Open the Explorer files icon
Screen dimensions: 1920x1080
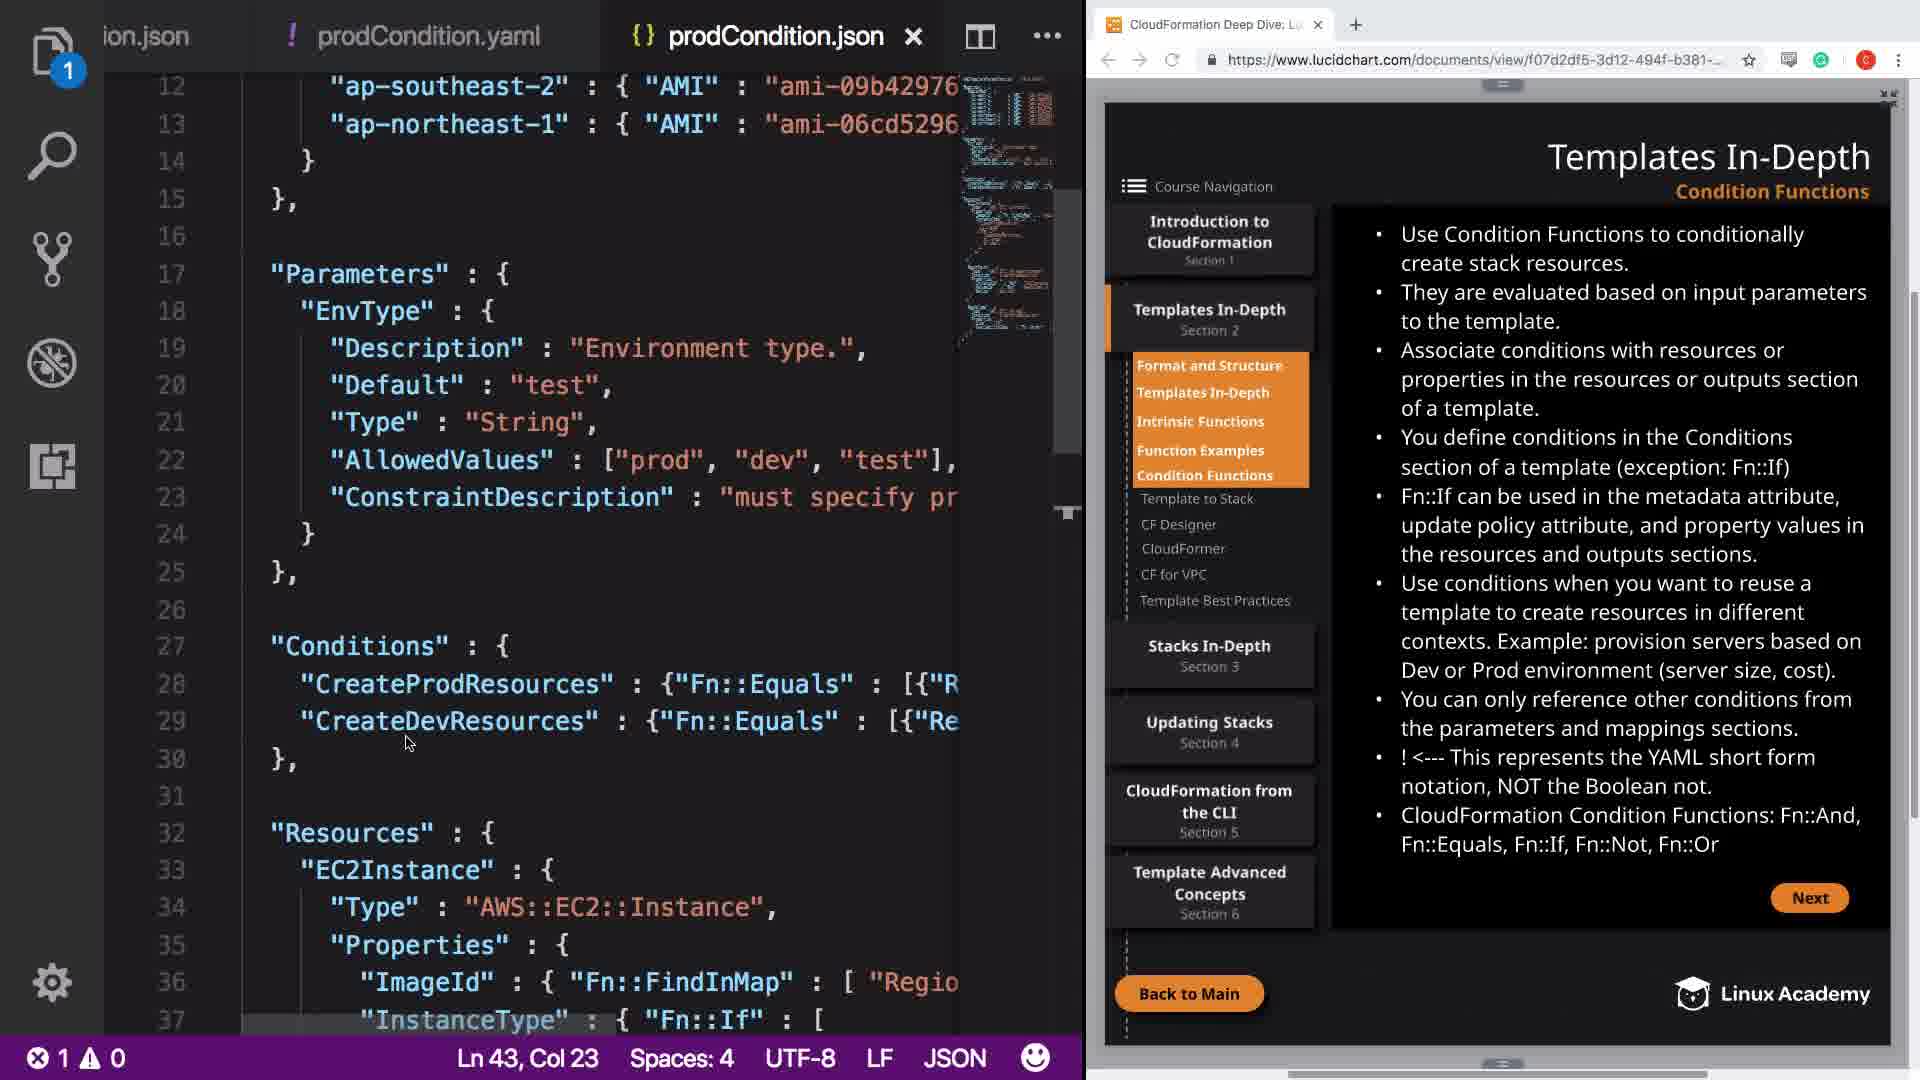[x=52, y=52]
